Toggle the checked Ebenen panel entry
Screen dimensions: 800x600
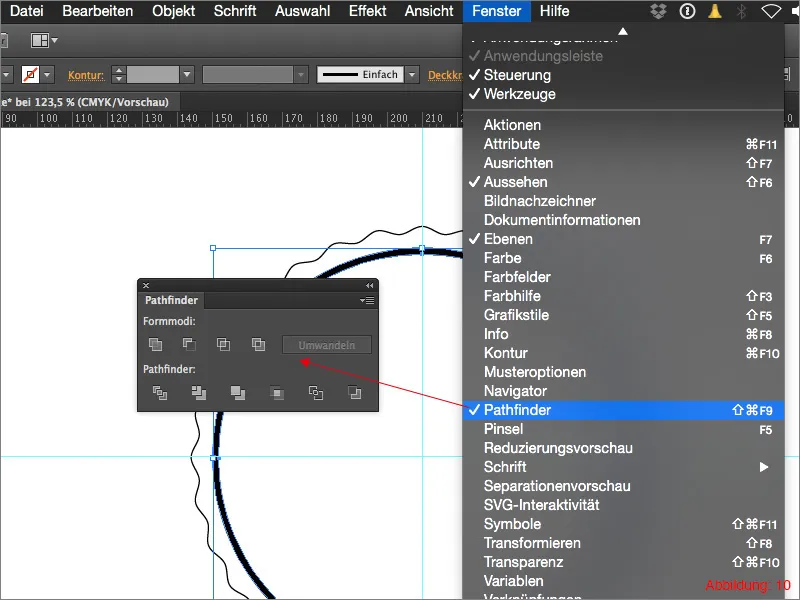(623, 239)
